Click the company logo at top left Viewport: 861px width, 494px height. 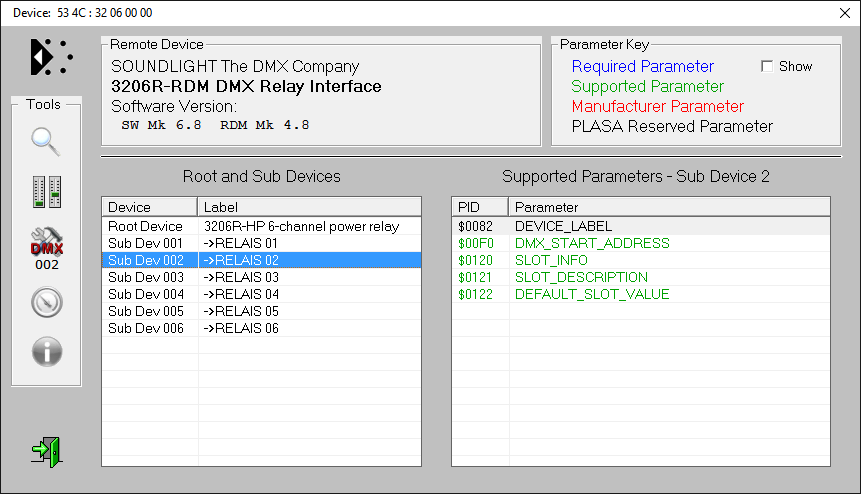(x=50, y=57)
